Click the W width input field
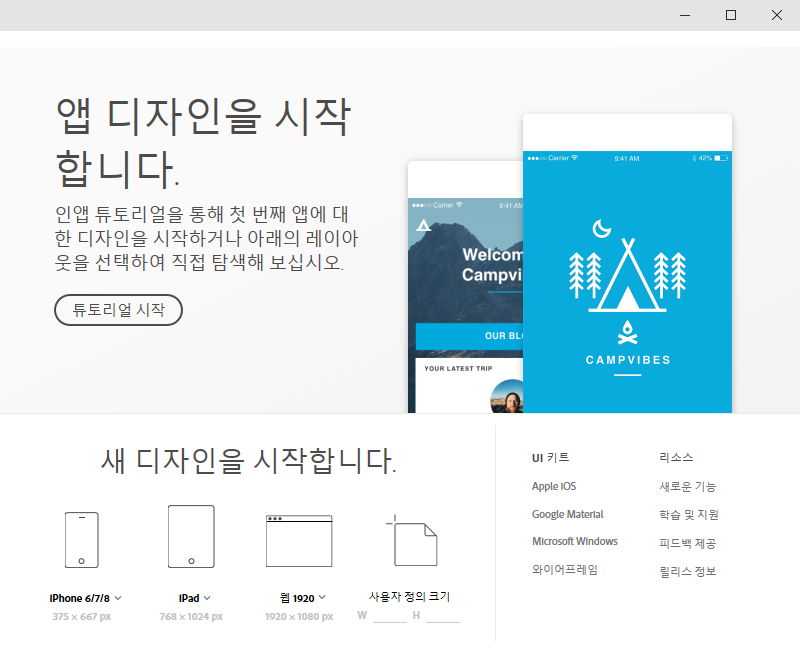Viewport: 800px width, 671px height. [x=388, y=617]
